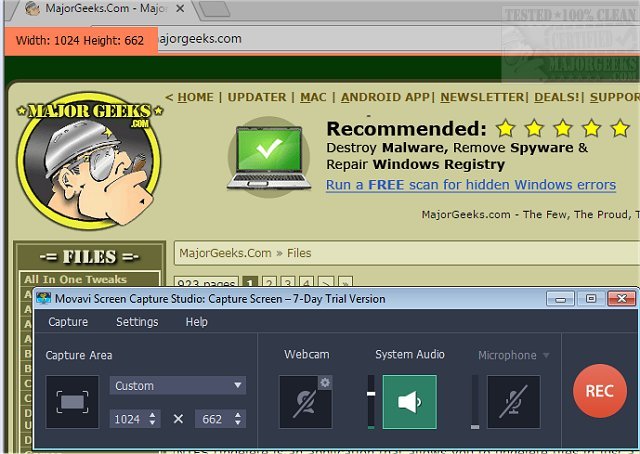Open All In One Tweaks category
This screenshot has height=454, width=640.
76,279
